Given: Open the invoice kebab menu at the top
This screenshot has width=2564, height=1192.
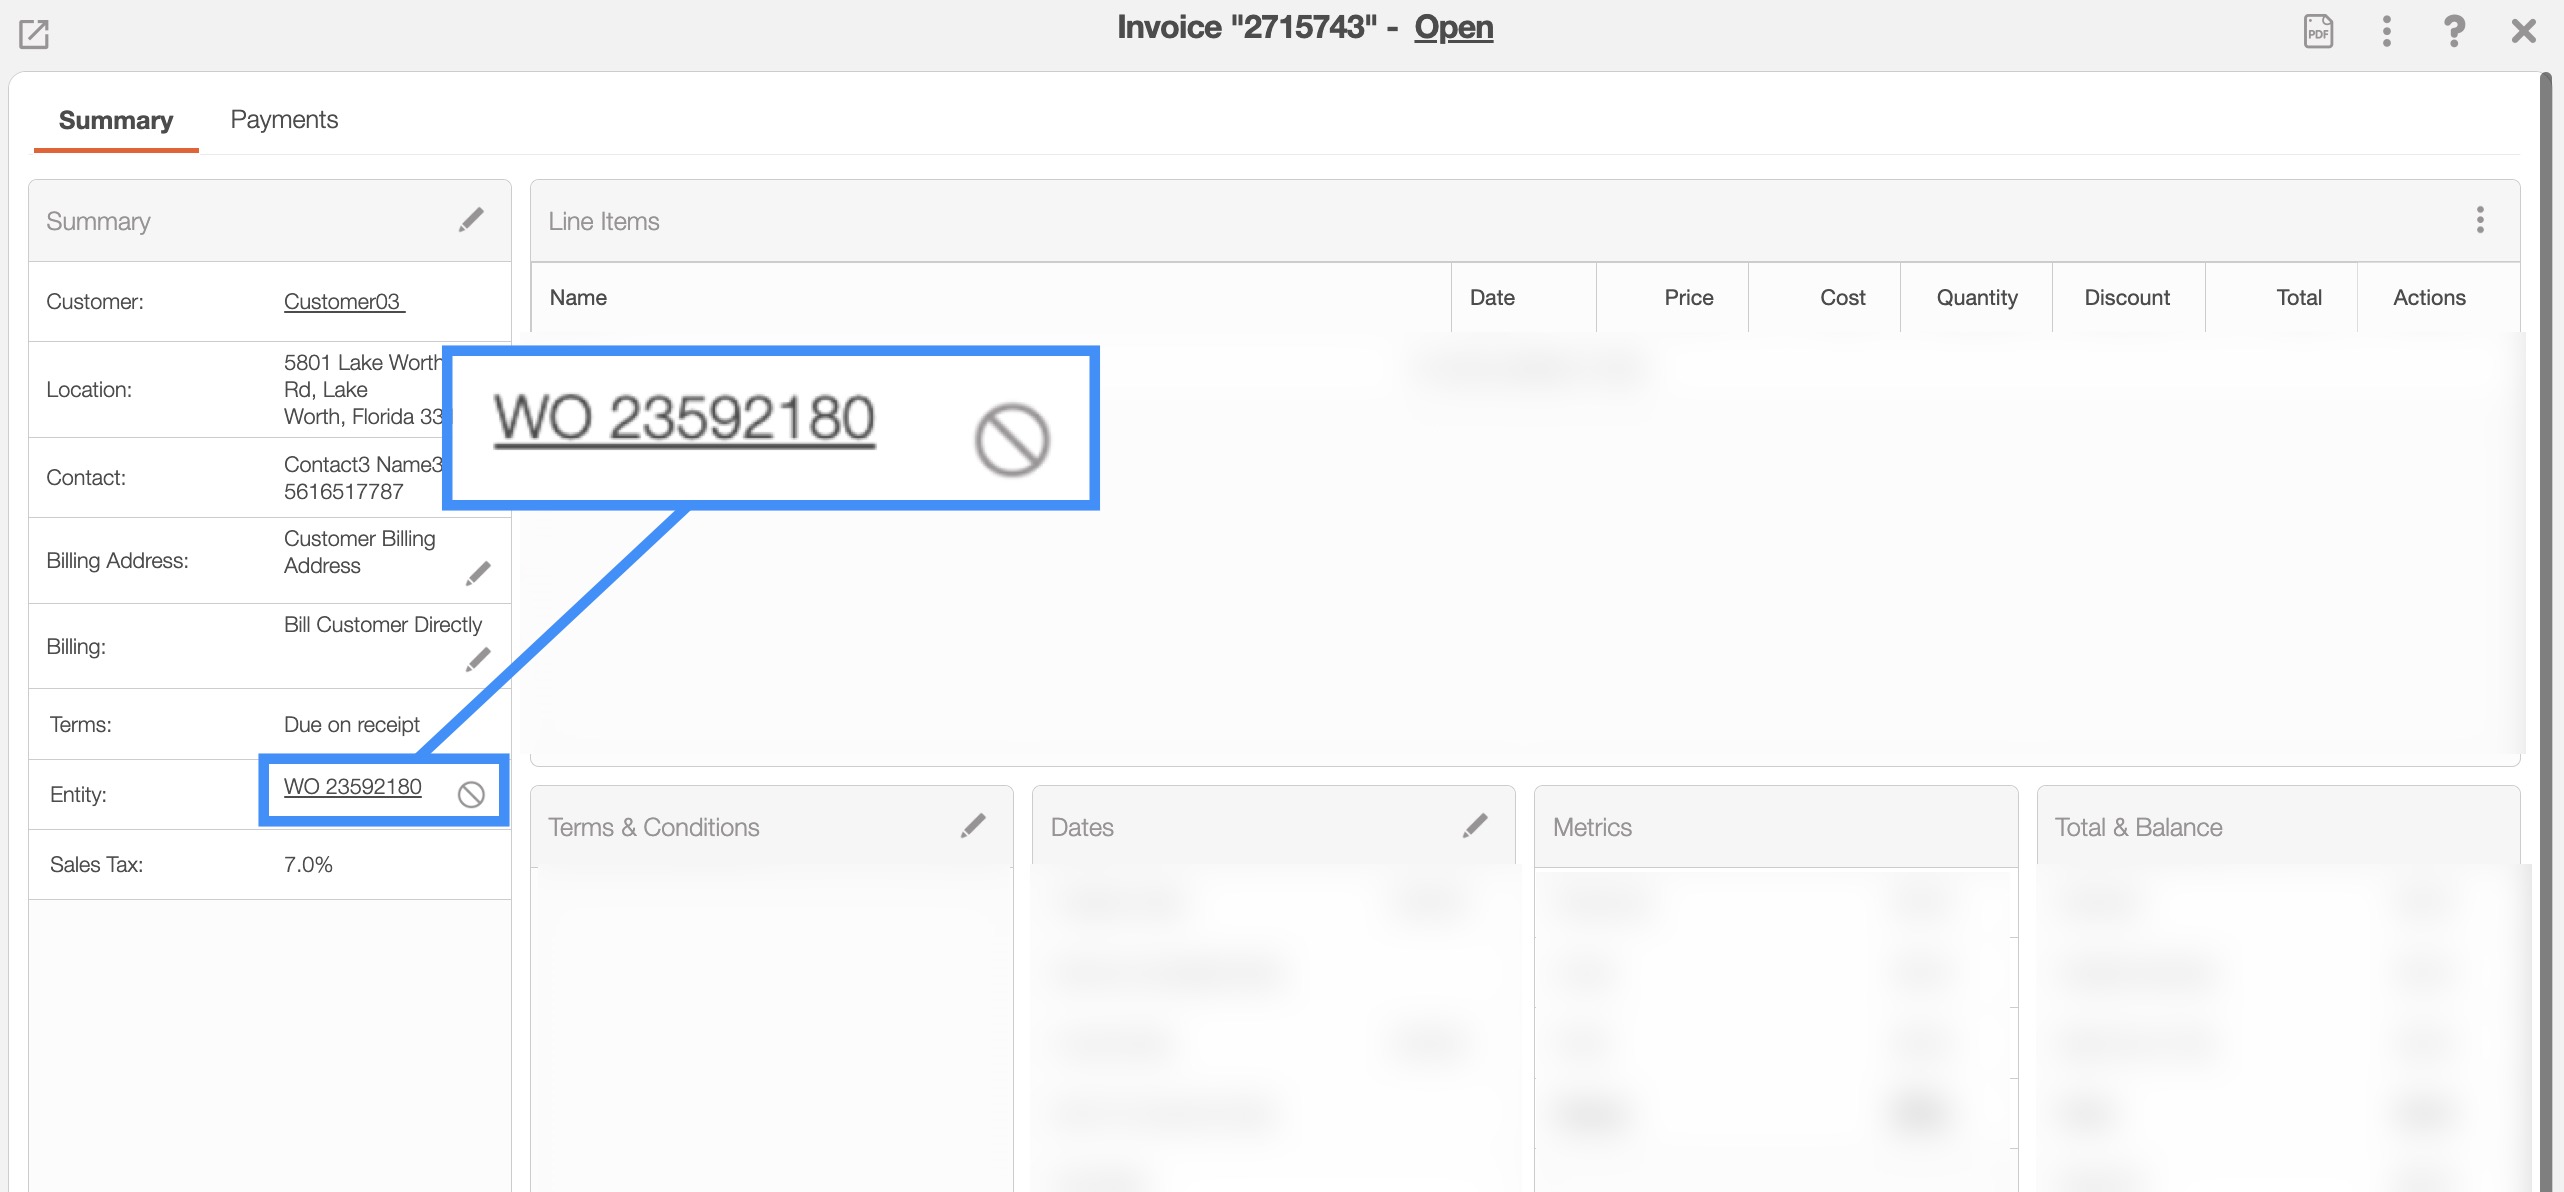Looking at the screenshot, I should point(2387,32).
